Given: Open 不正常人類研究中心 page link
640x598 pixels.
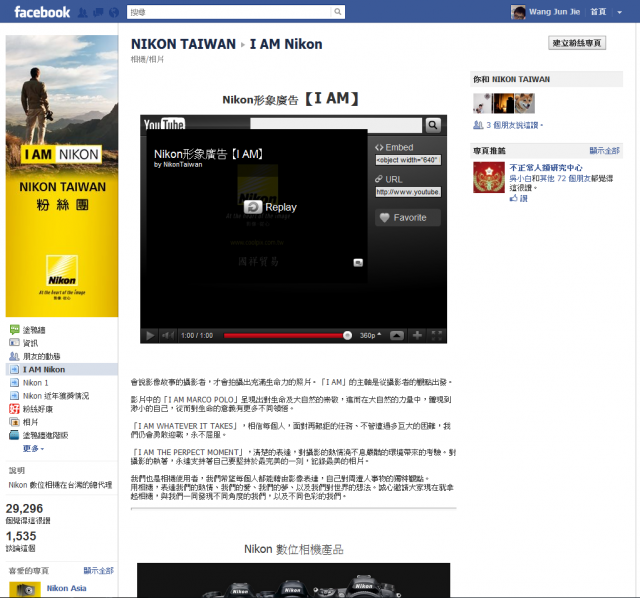Looking at the screenshot, I should pos(546,168).
